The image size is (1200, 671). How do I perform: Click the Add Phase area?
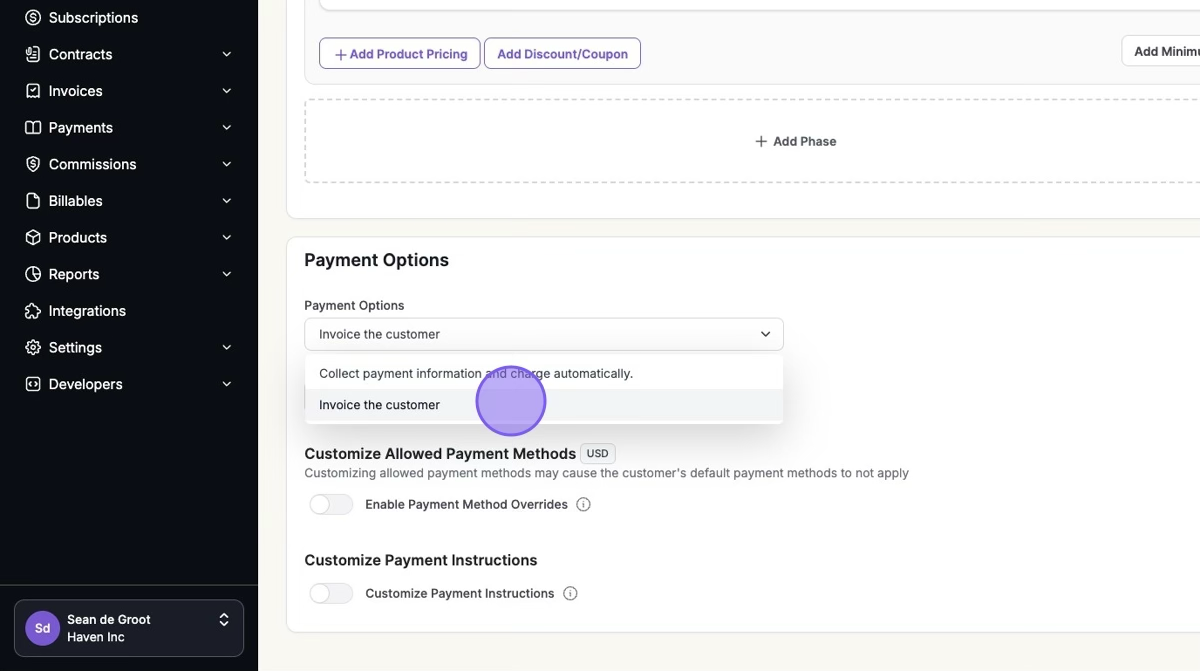tap(795, 141)
